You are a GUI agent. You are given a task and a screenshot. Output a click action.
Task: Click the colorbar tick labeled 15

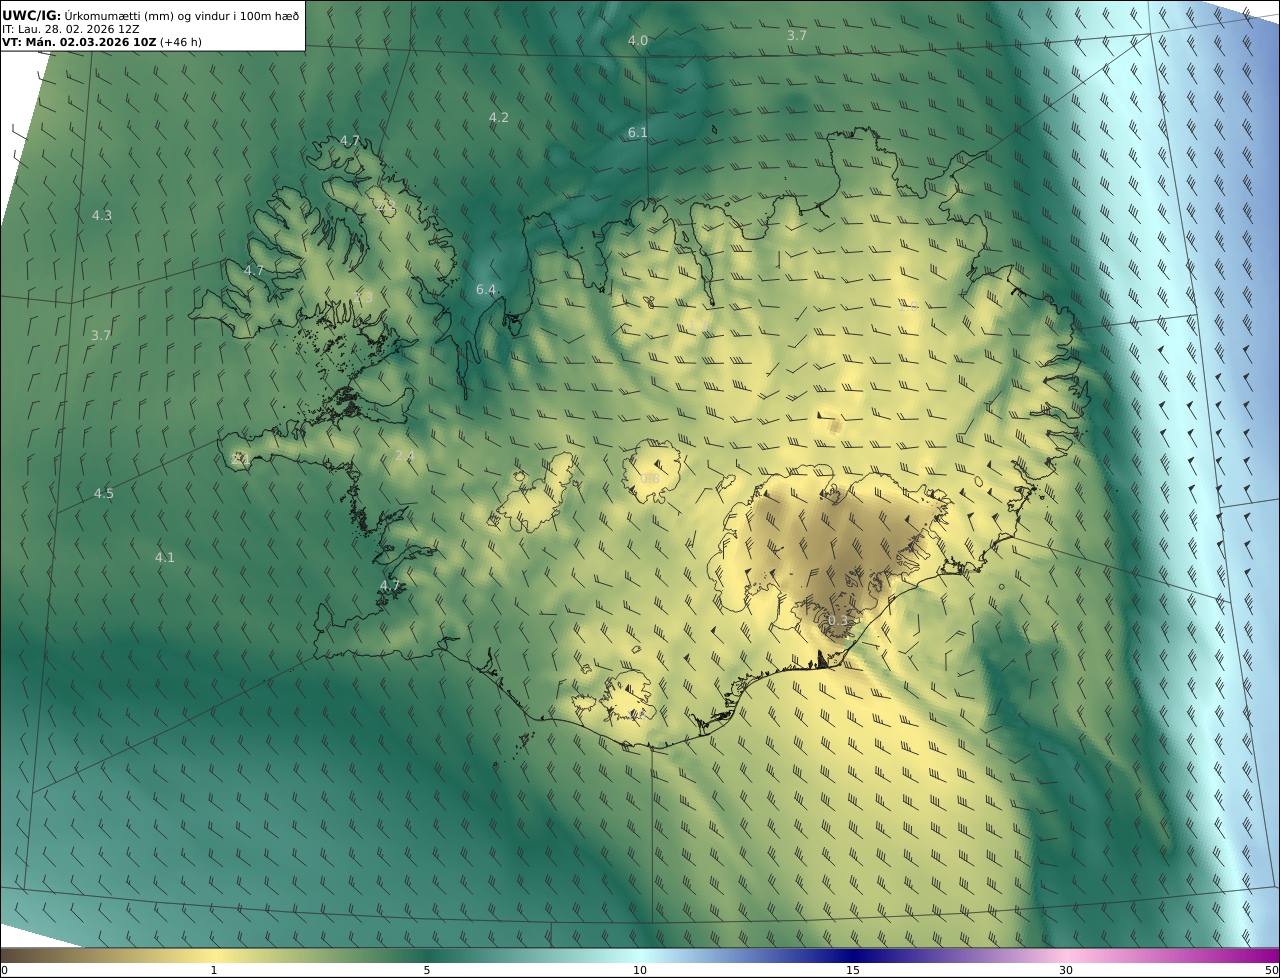coord(853,970)
